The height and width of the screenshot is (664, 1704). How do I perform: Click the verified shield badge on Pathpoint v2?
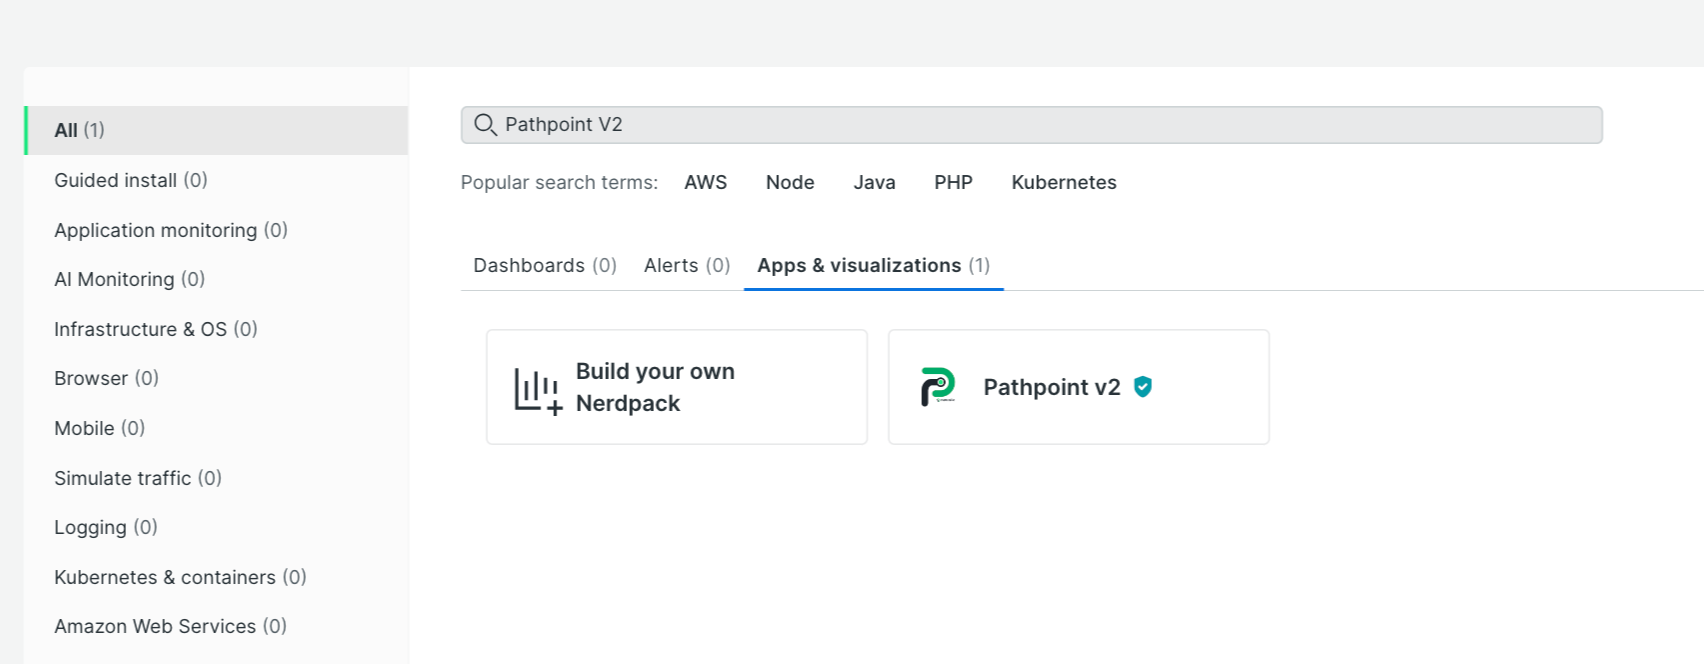[1143, 387]
